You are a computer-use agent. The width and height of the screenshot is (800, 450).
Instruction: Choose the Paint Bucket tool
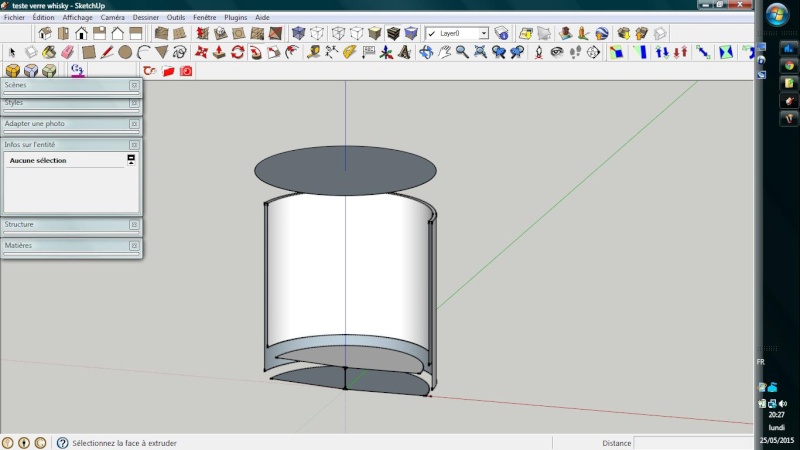pos(49,52)
